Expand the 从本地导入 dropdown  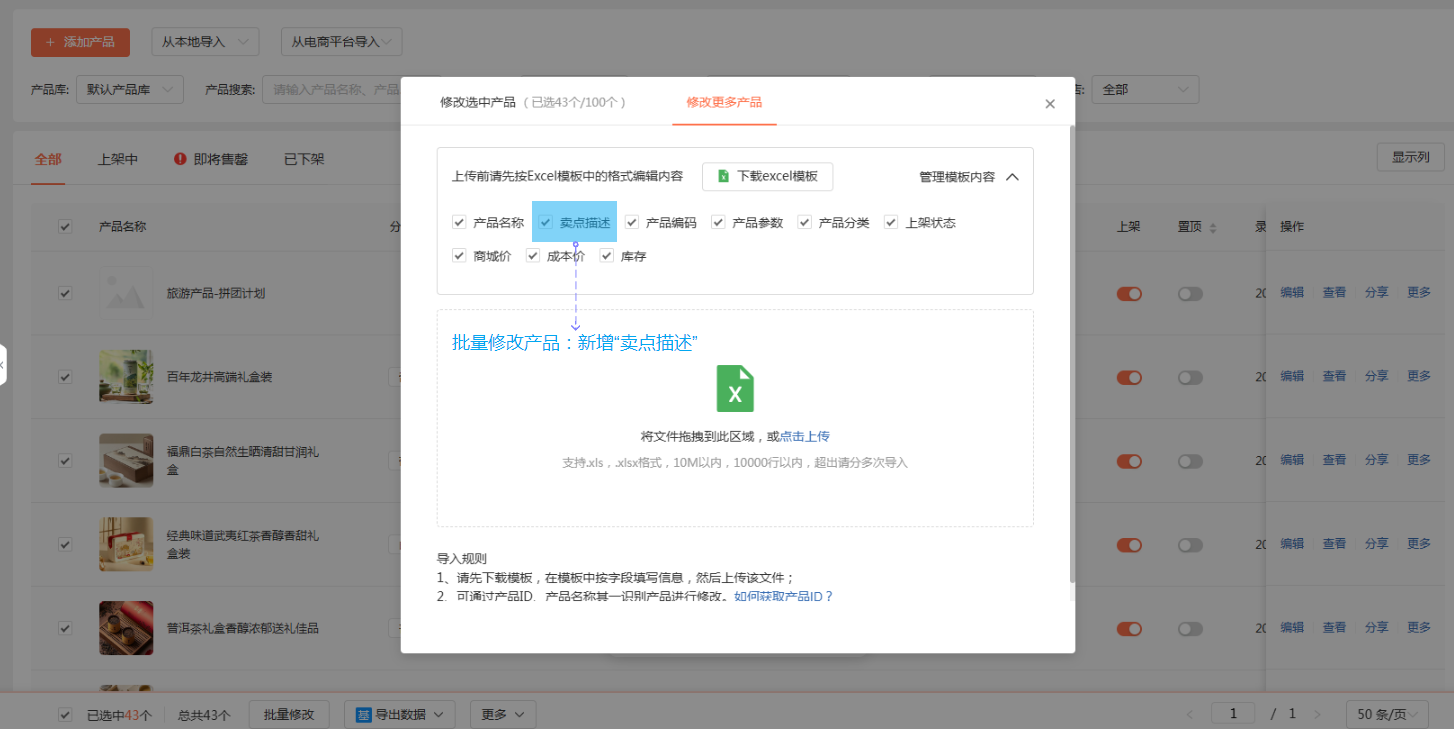[205, 42]
